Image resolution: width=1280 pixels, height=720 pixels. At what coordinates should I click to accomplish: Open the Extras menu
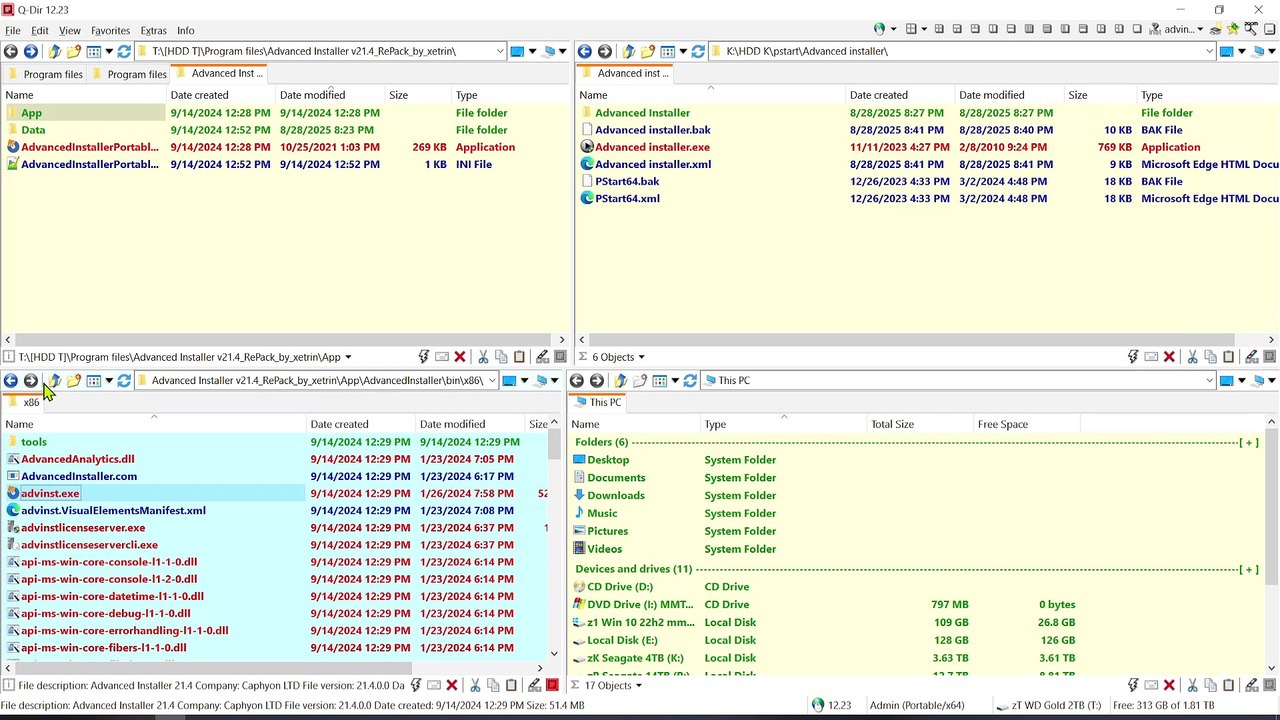pos(153,30)
